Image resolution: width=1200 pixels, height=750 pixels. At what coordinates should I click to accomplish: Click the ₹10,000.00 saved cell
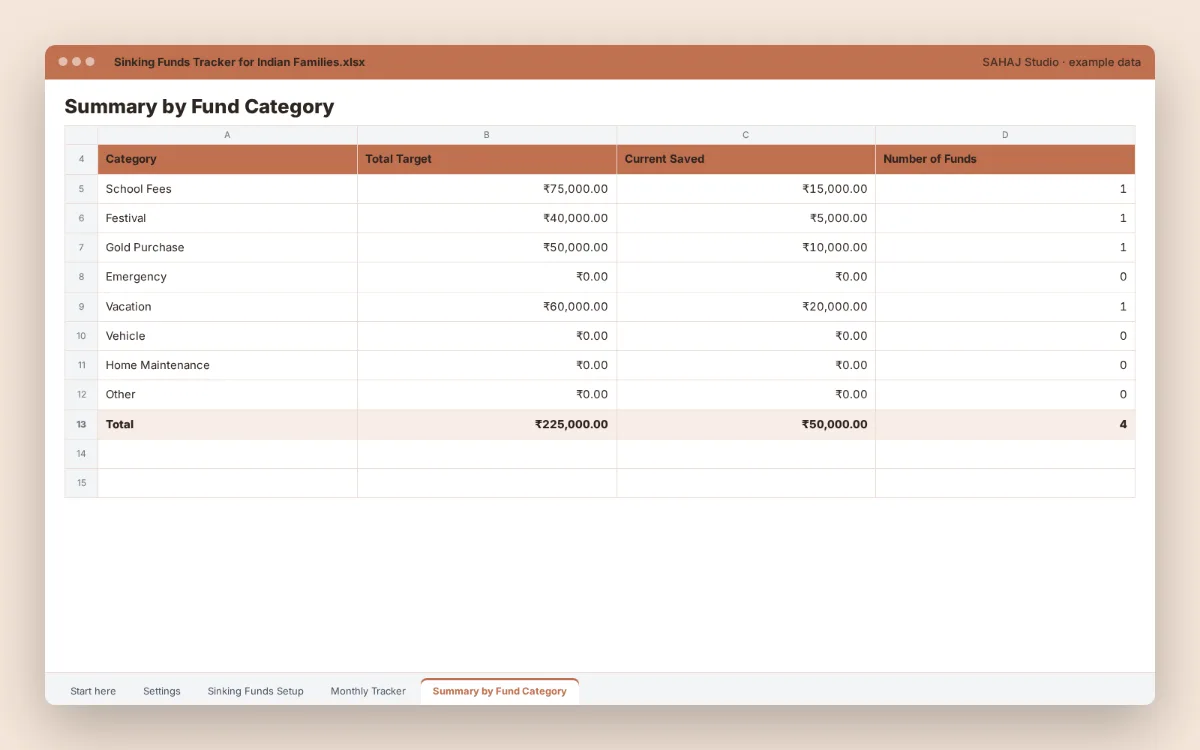pyautogui.click(x=746, y=247)
